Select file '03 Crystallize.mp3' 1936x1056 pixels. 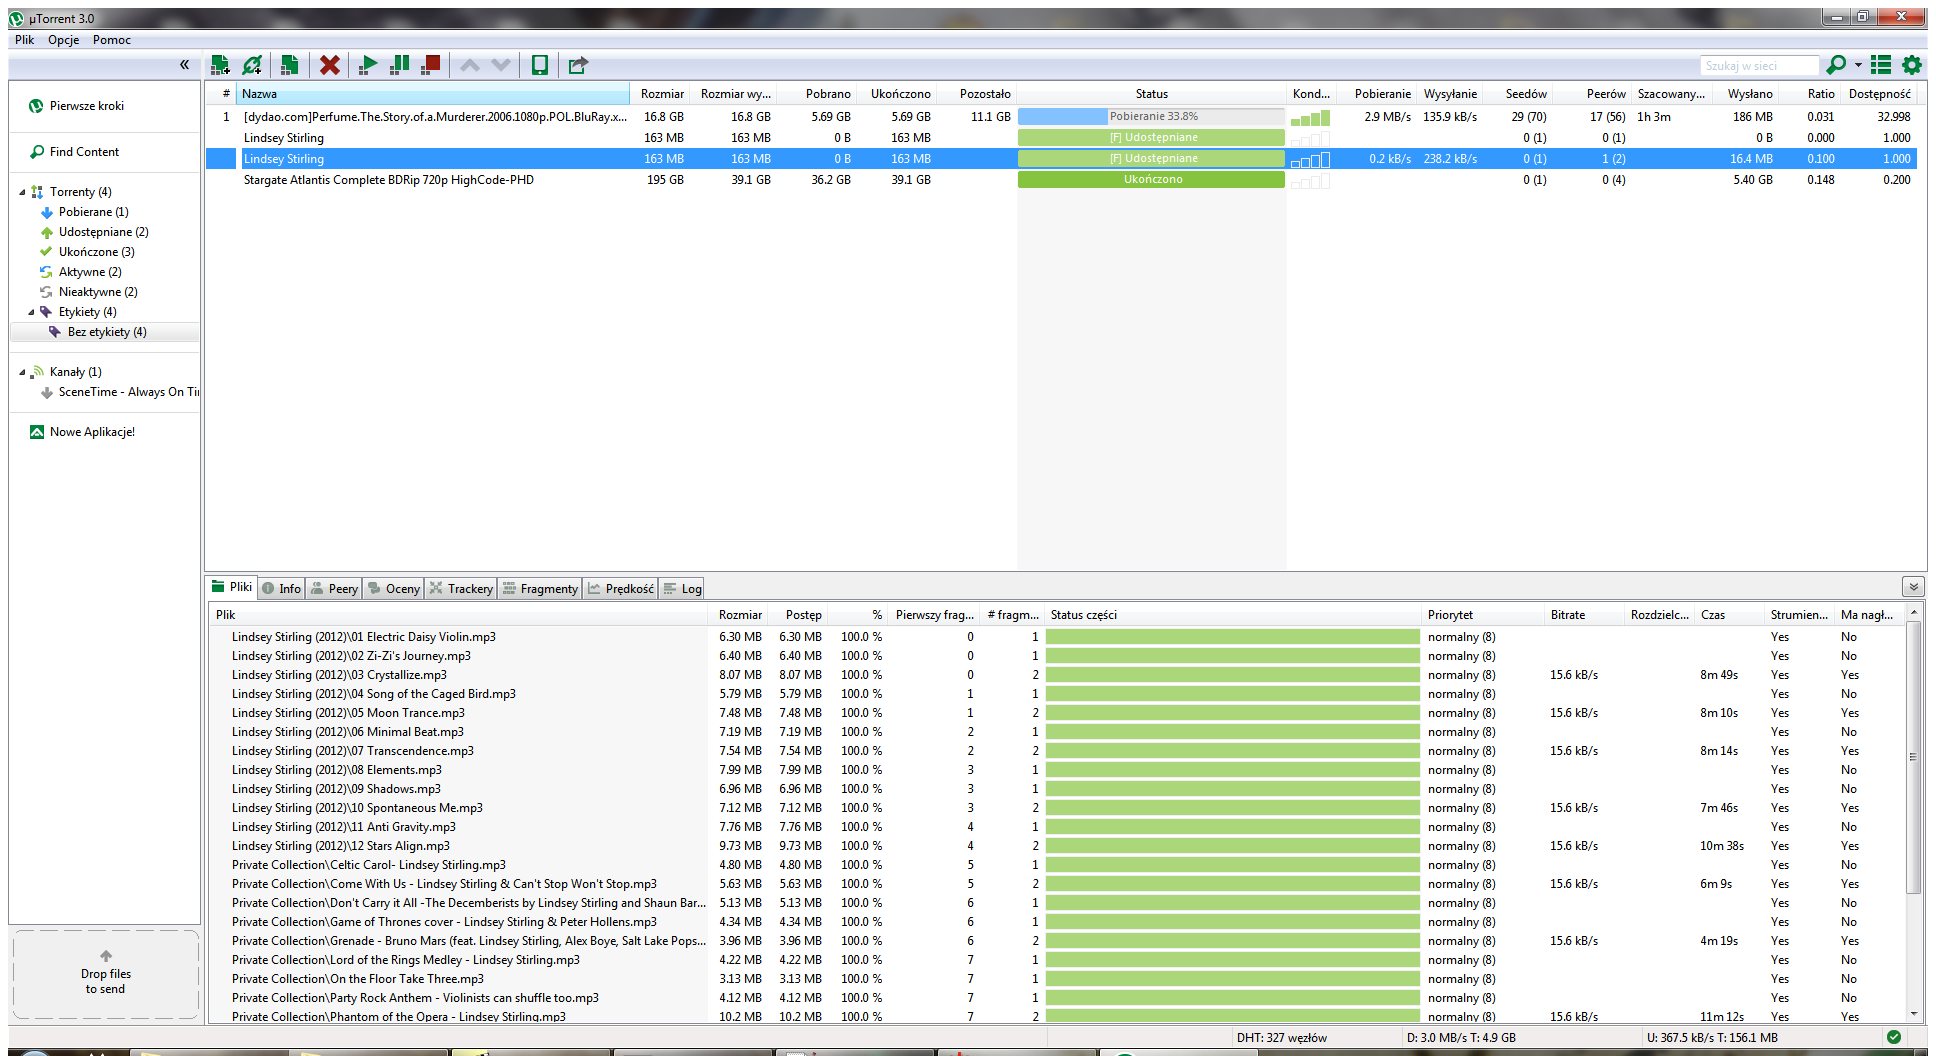(339, 675)
